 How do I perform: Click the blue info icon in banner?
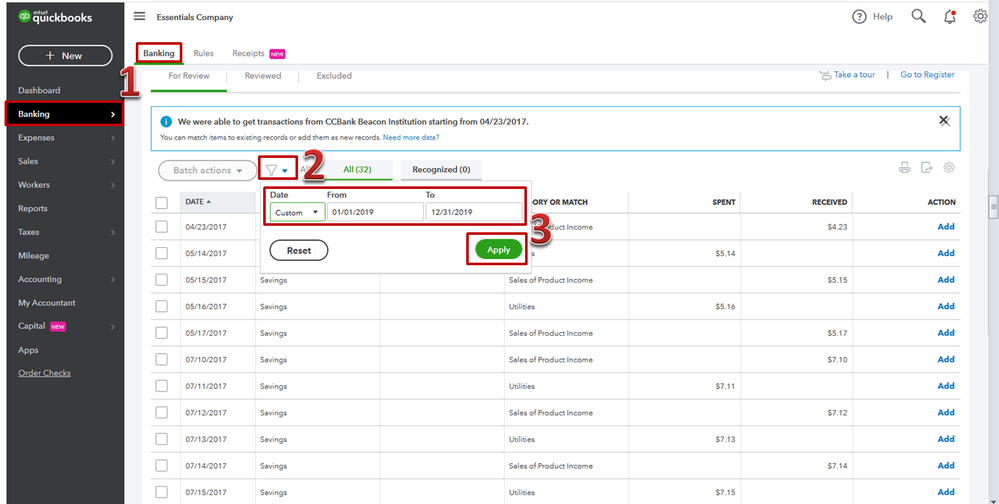coord(166,121)
